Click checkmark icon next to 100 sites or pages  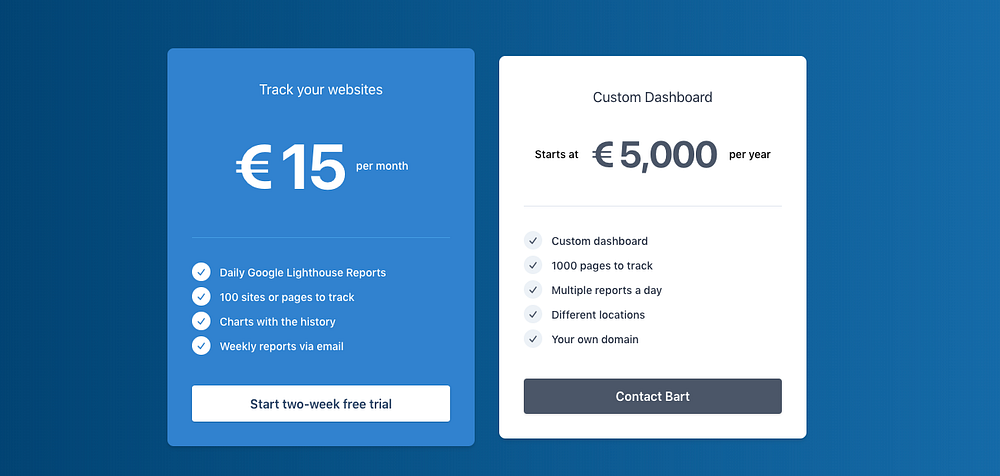[201, 297]
